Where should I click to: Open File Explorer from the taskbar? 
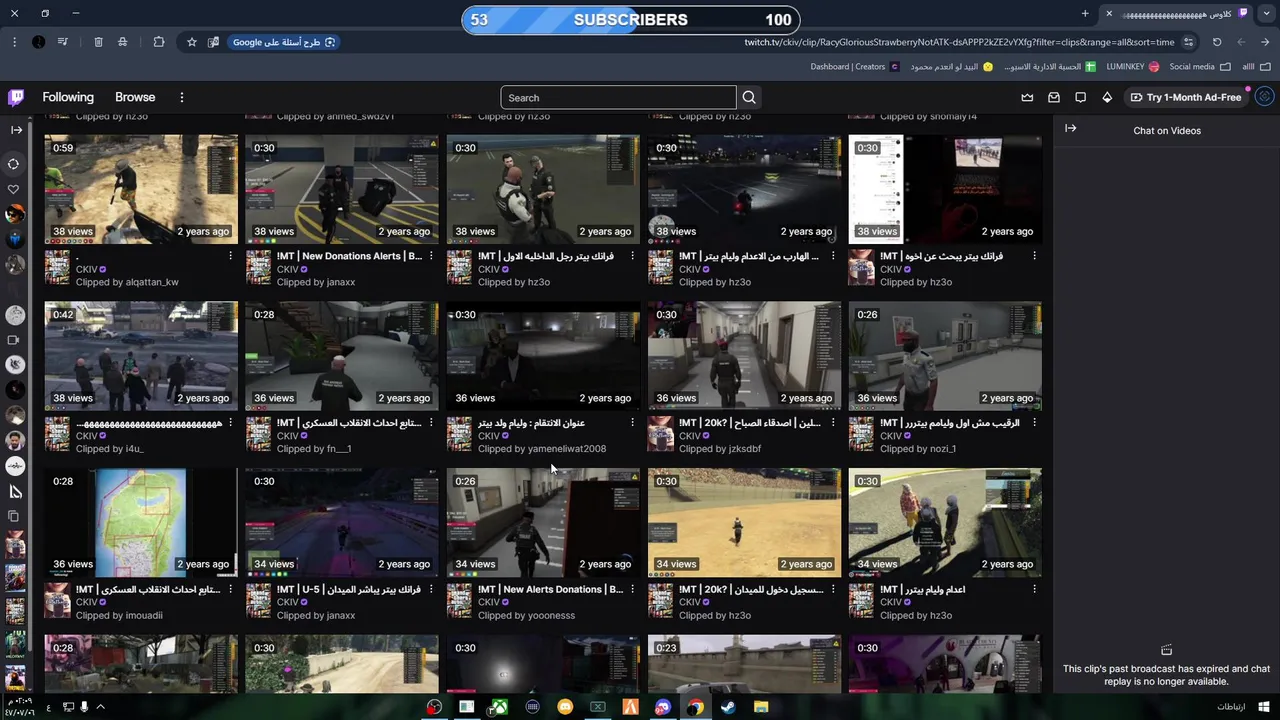761,707
